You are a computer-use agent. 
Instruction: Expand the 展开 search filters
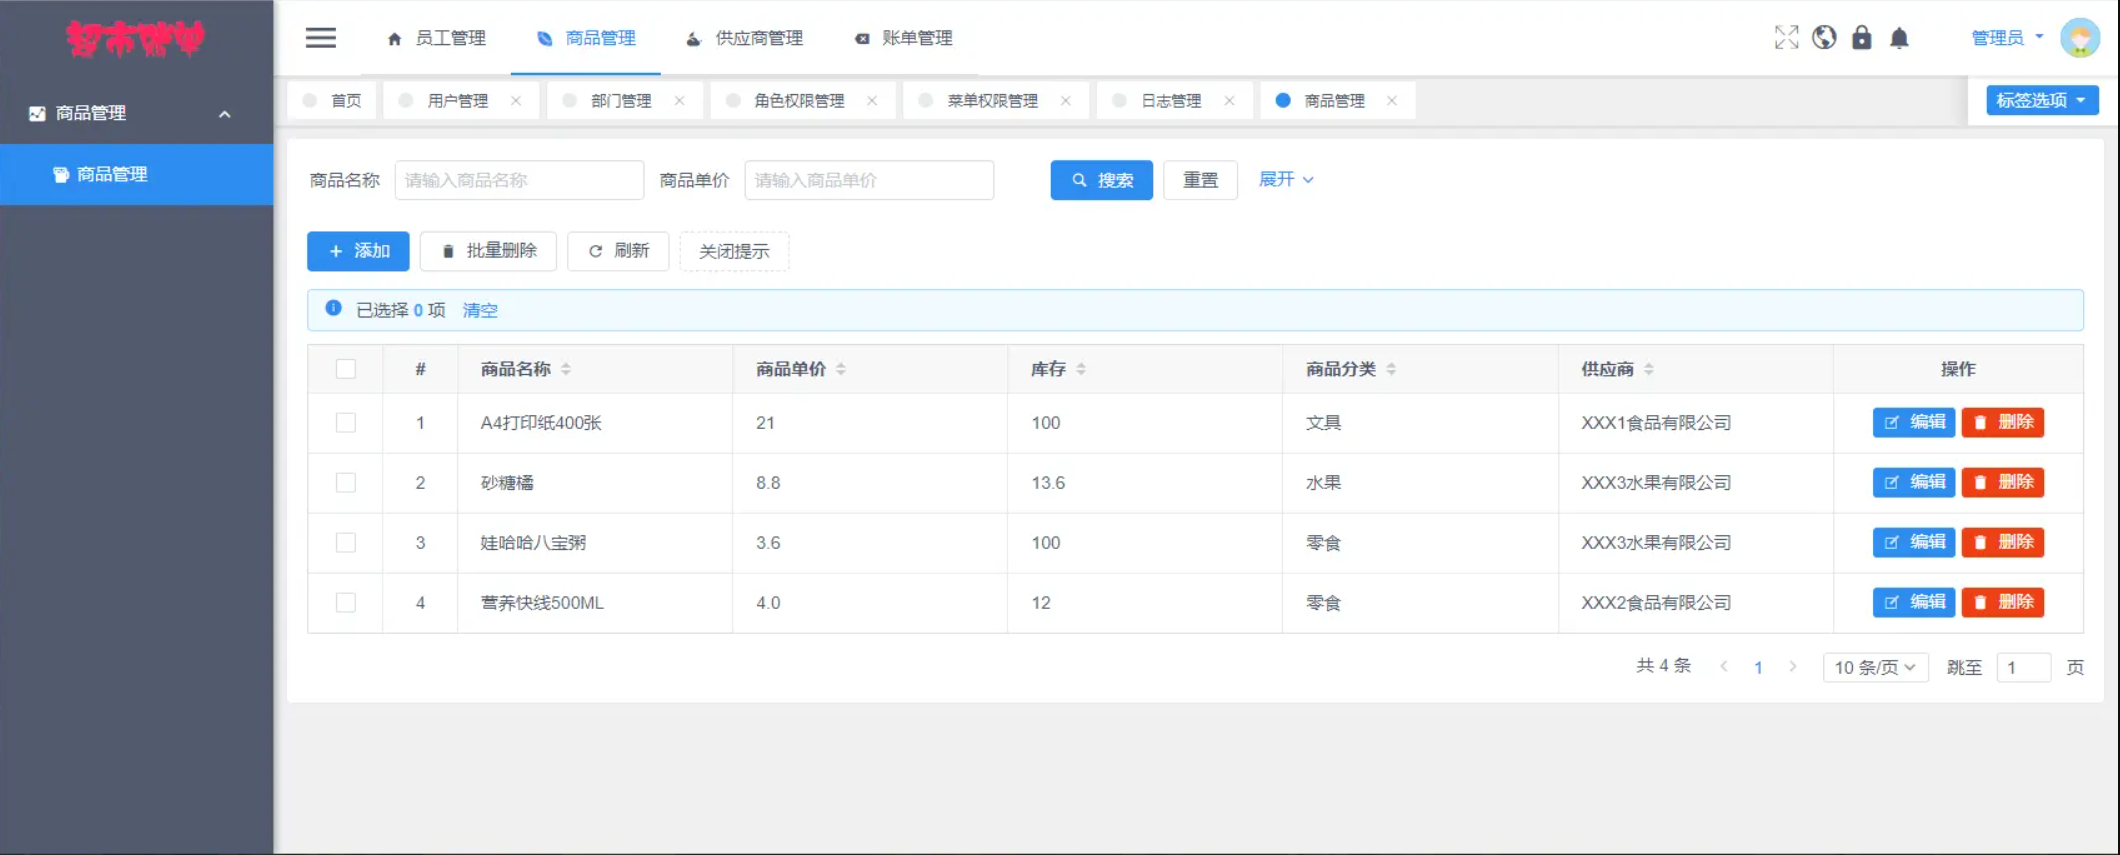point(1285,179)
